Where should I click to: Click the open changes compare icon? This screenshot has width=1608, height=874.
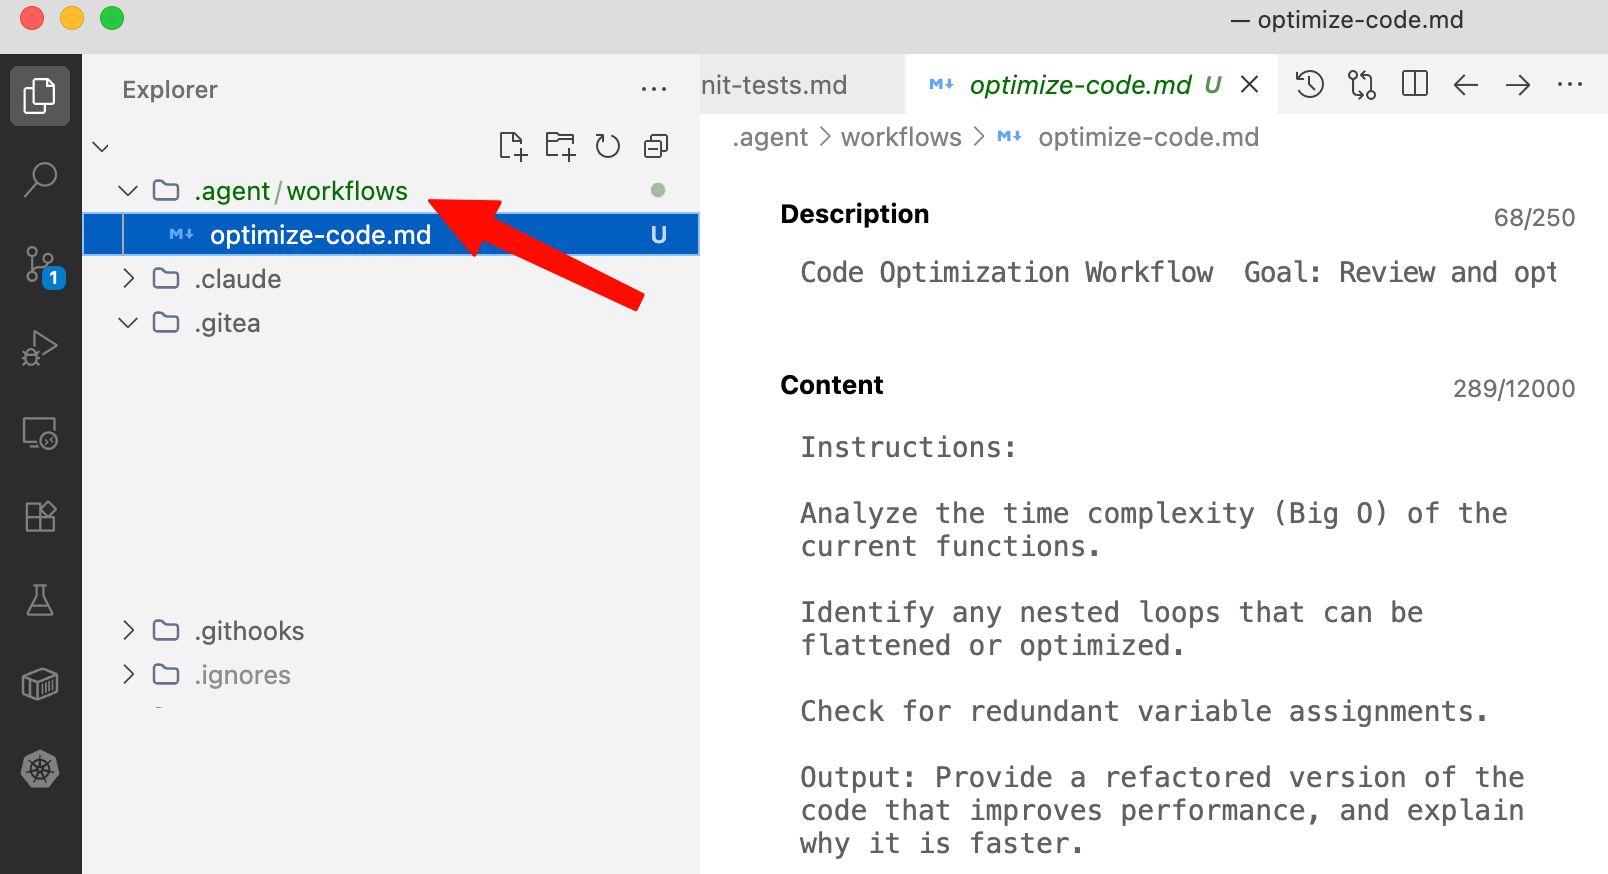[1362, 85]
